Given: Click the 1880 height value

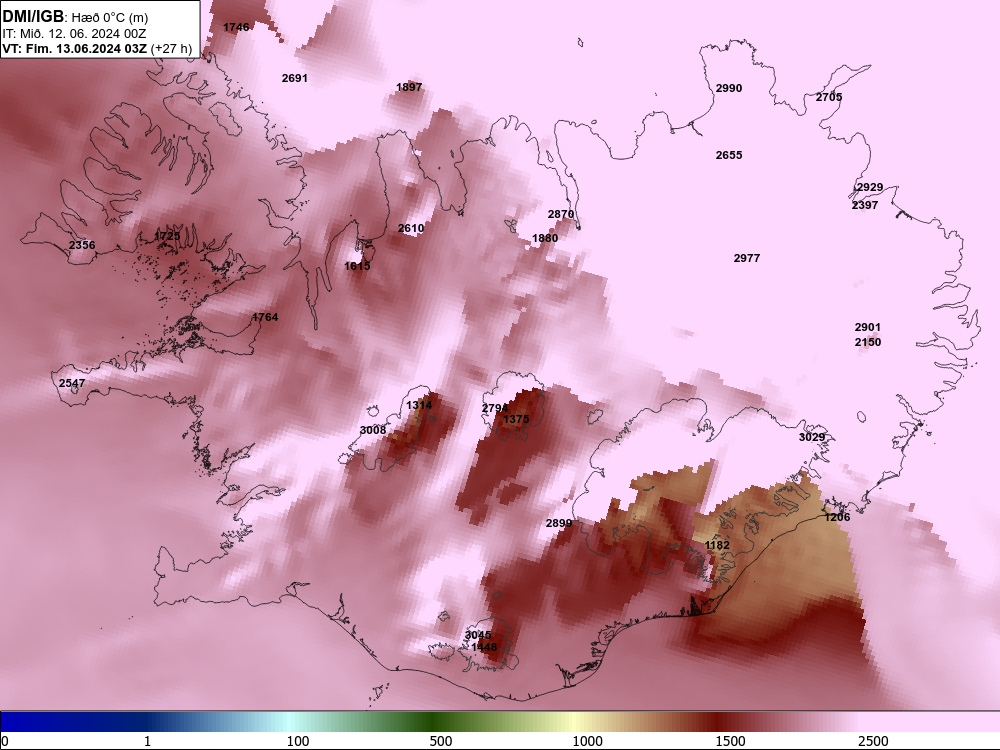Looking at the screenshot, I should click(x=545, y=239).
